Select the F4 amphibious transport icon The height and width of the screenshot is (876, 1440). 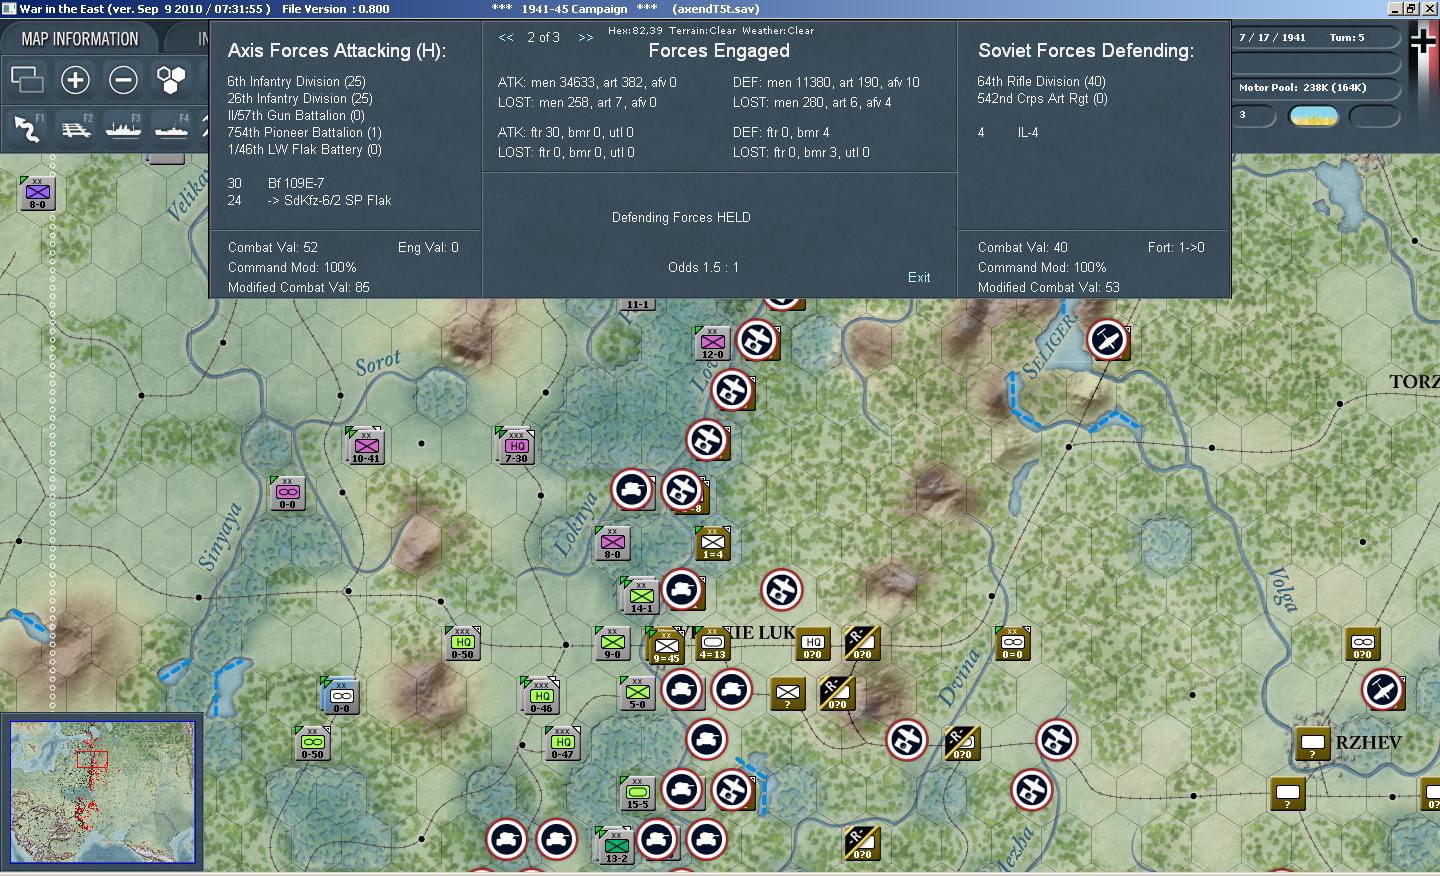pyautogui.click(x=171, y=127)
